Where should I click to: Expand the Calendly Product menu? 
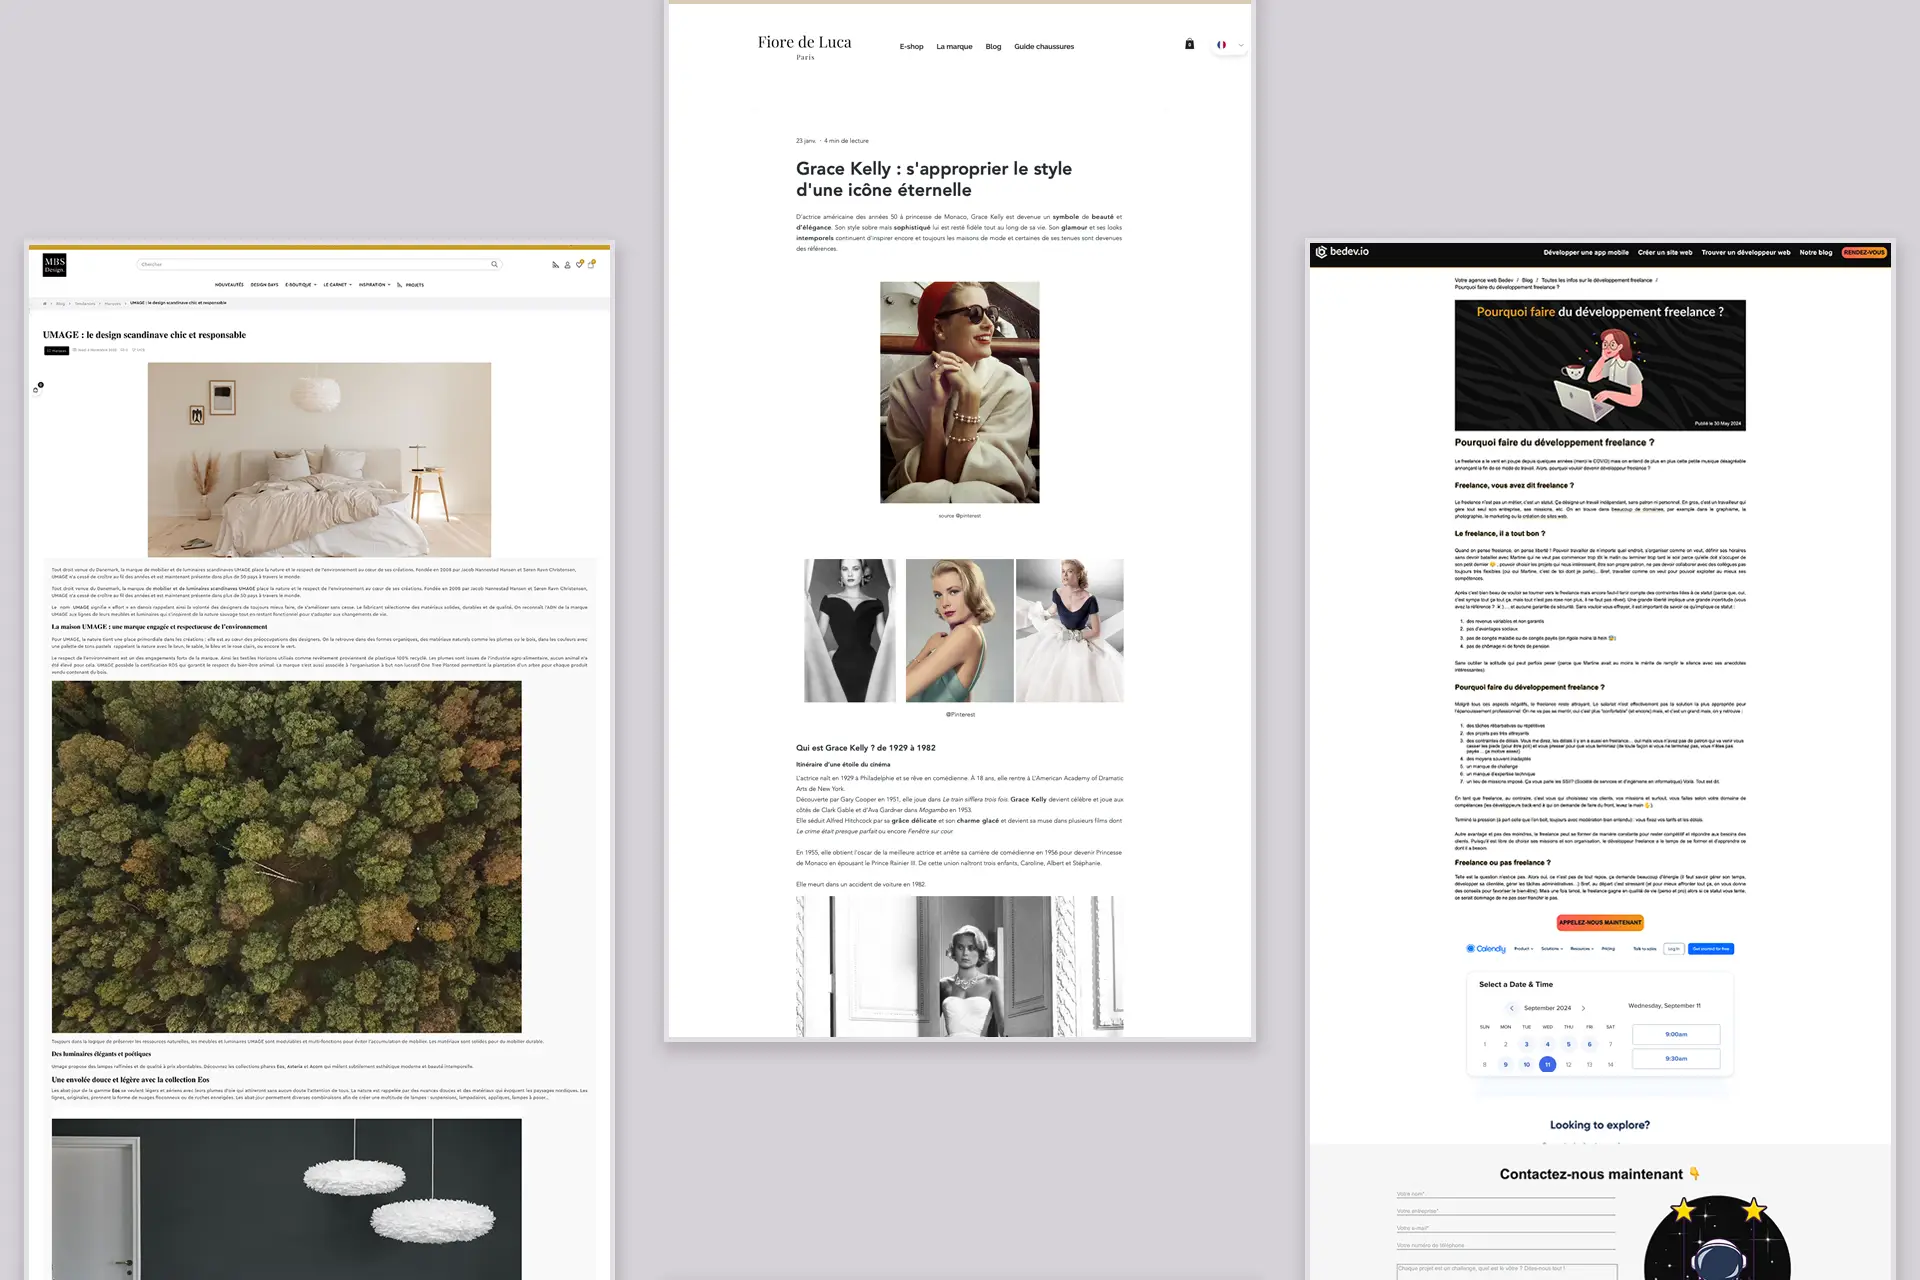1523,949
